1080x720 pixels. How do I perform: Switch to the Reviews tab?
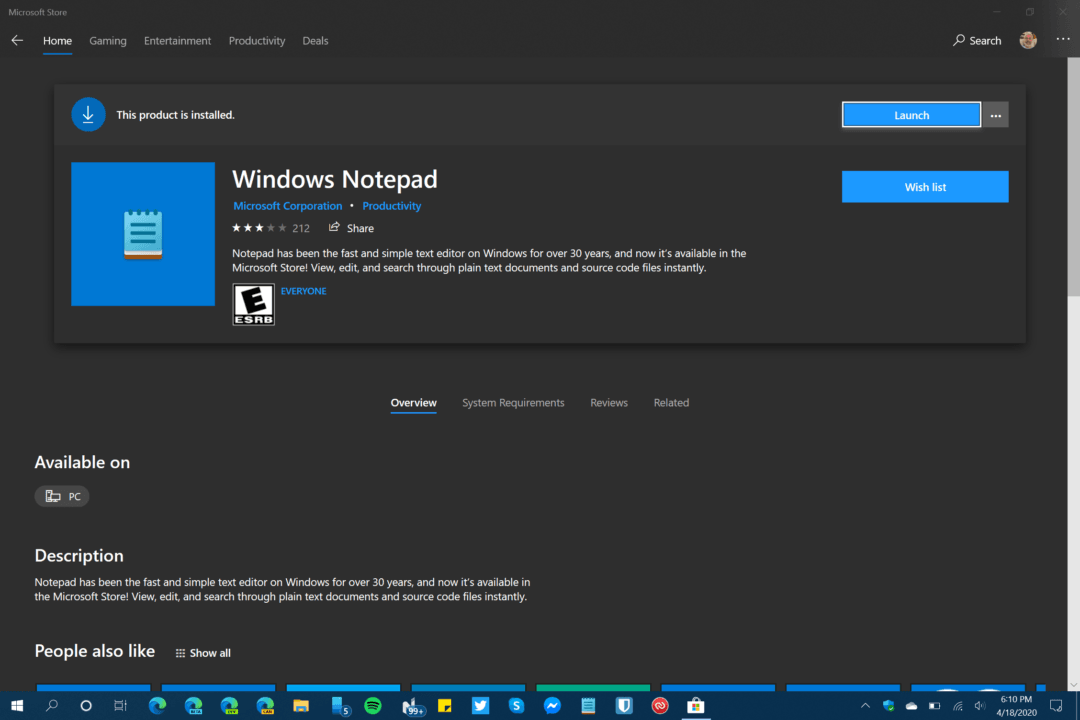point(608,402)
